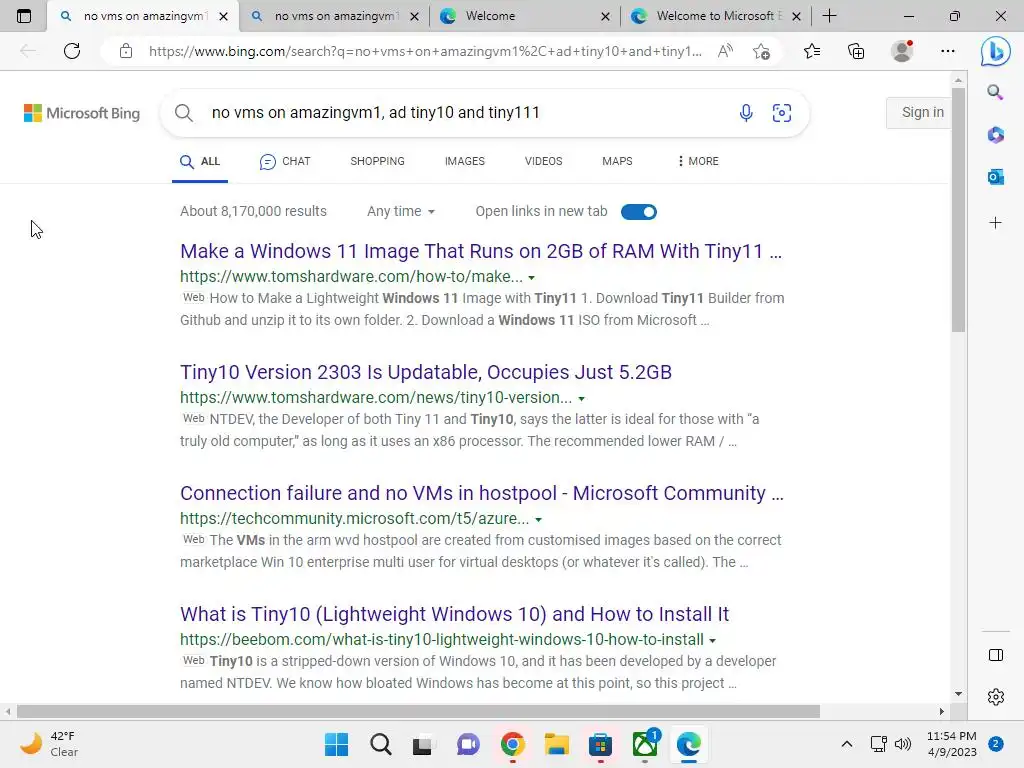This screenshot has height=768, width=1024.
Task: Open the notification center badge
Action: coord(995,744)
